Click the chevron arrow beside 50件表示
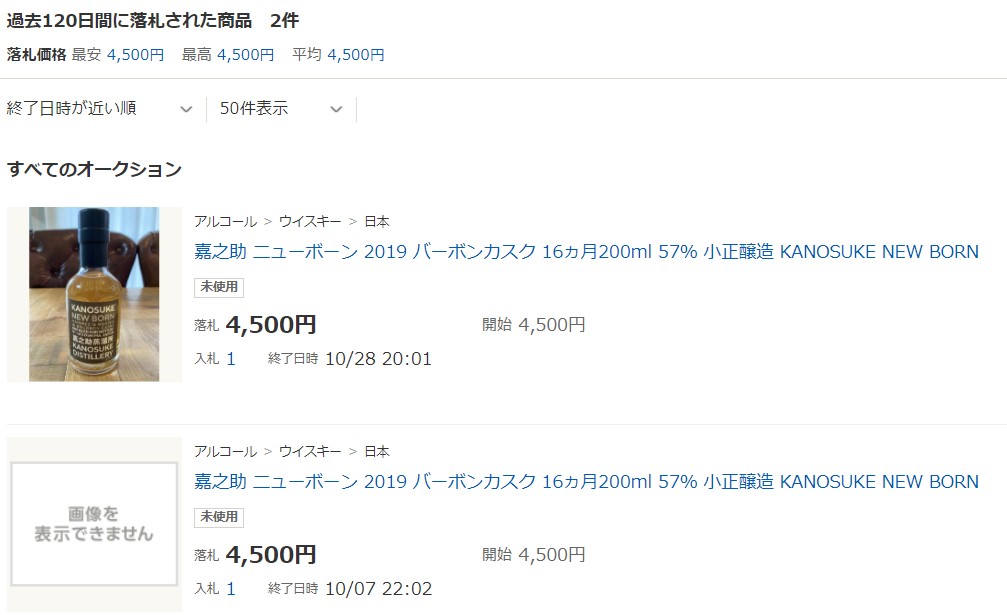Image resolution: width=1007 pixels, height=615 pixels. 336,109
